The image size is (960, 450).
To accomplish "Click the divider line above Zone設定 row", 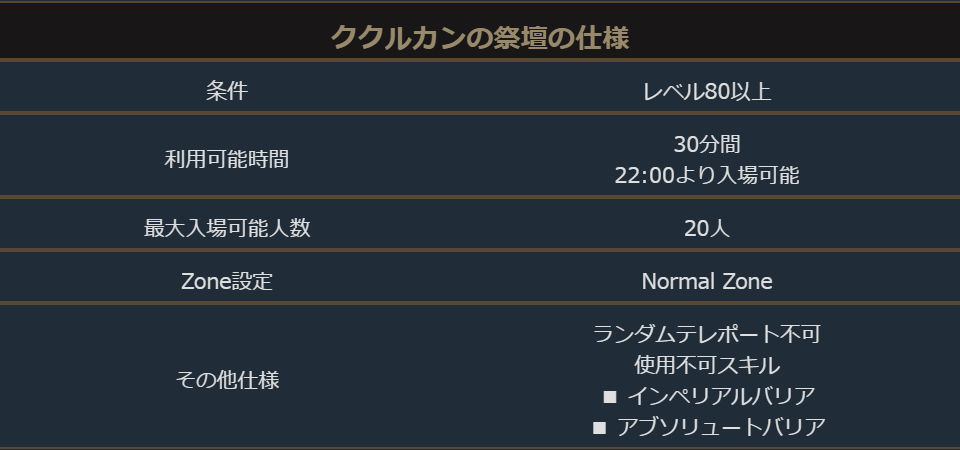I will [x=480, y=251].
